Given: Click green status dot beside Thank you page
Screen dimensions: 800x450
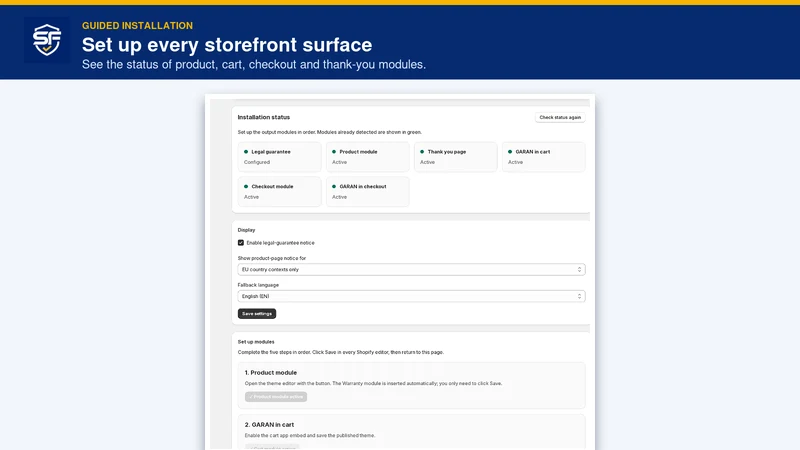Looking at the screenshot, I should (x=422, y=152).
